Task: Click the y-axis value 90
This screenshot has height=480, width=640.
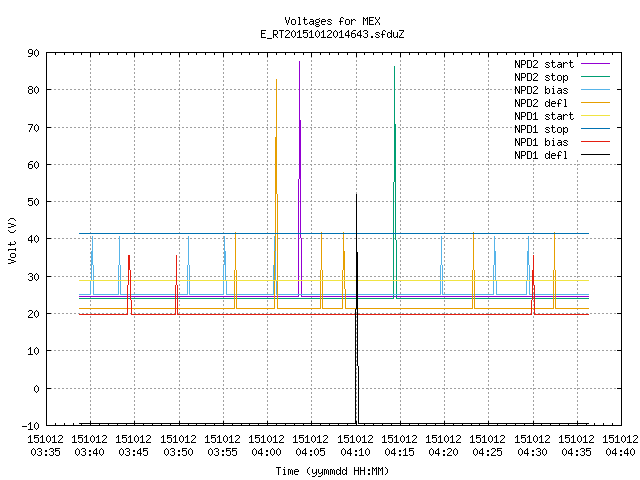Action: click(33, 53)
